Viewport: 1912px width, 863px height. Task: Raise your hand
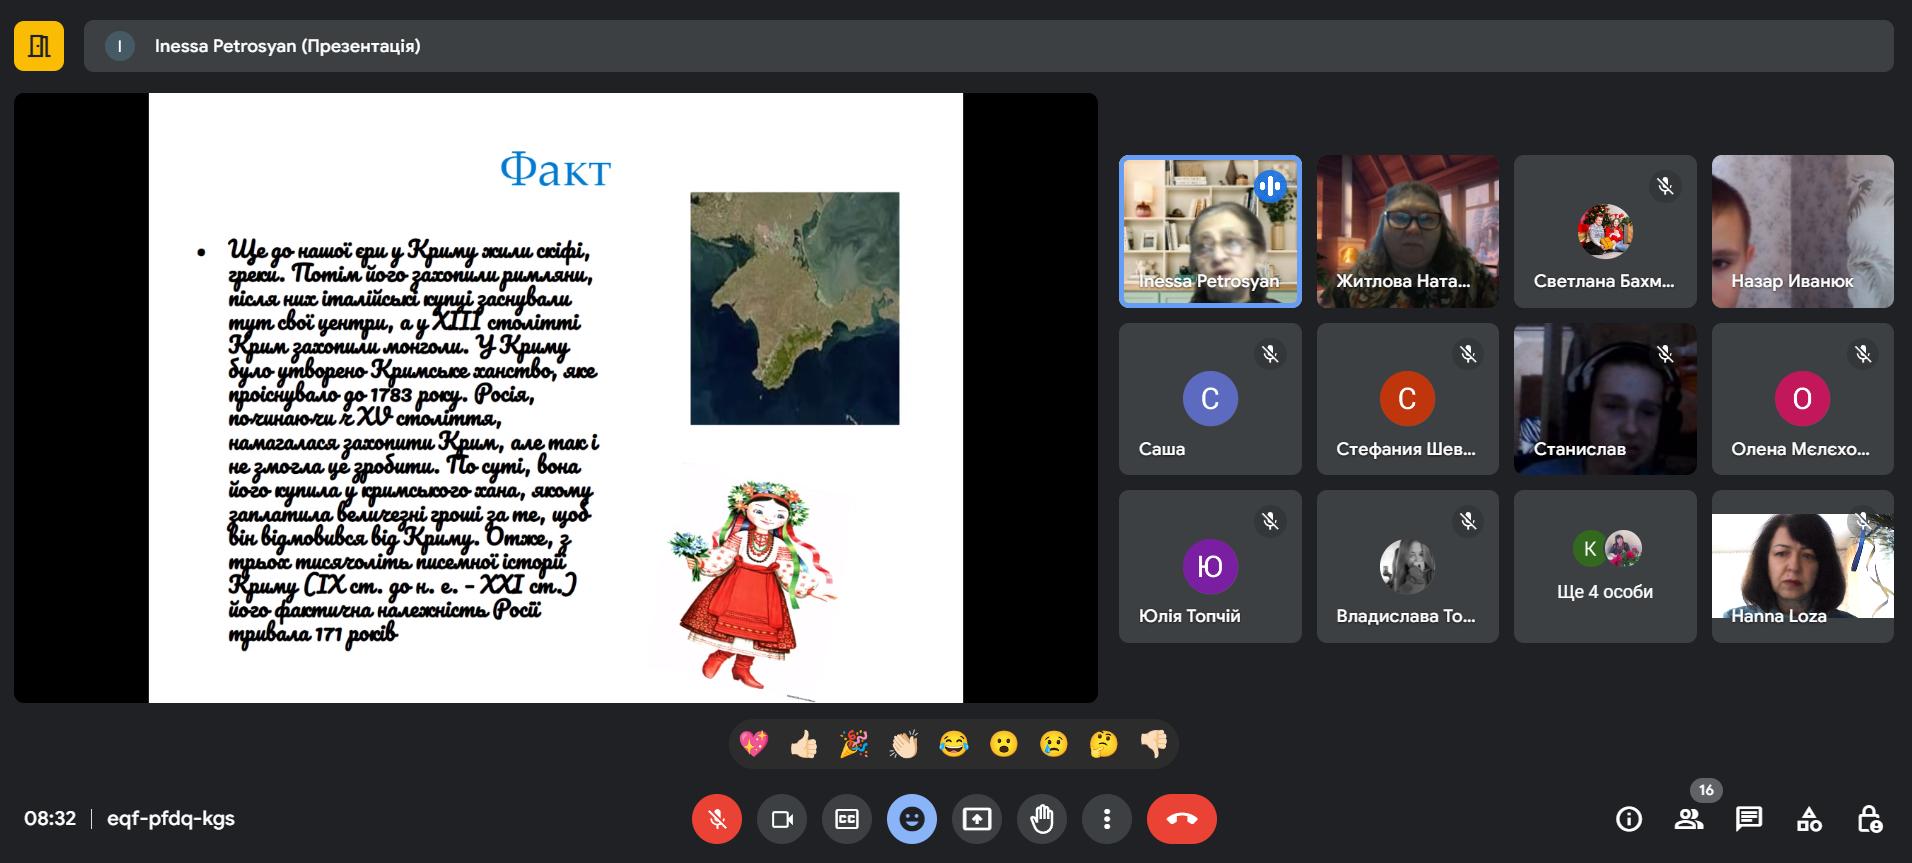point(1042,819)
